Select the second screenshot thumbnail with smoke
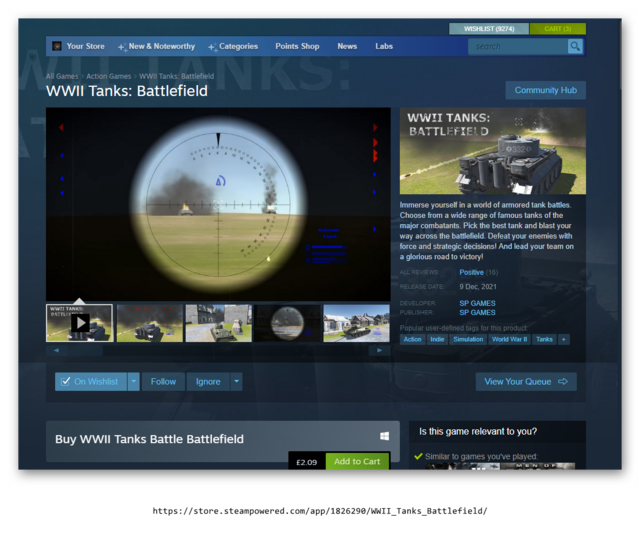This screenshot has height=534, width=640. coord(149,323)
